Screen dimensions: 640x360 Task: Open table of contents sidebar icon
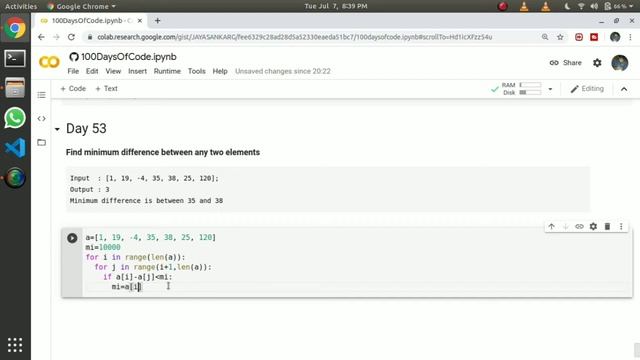42,95
